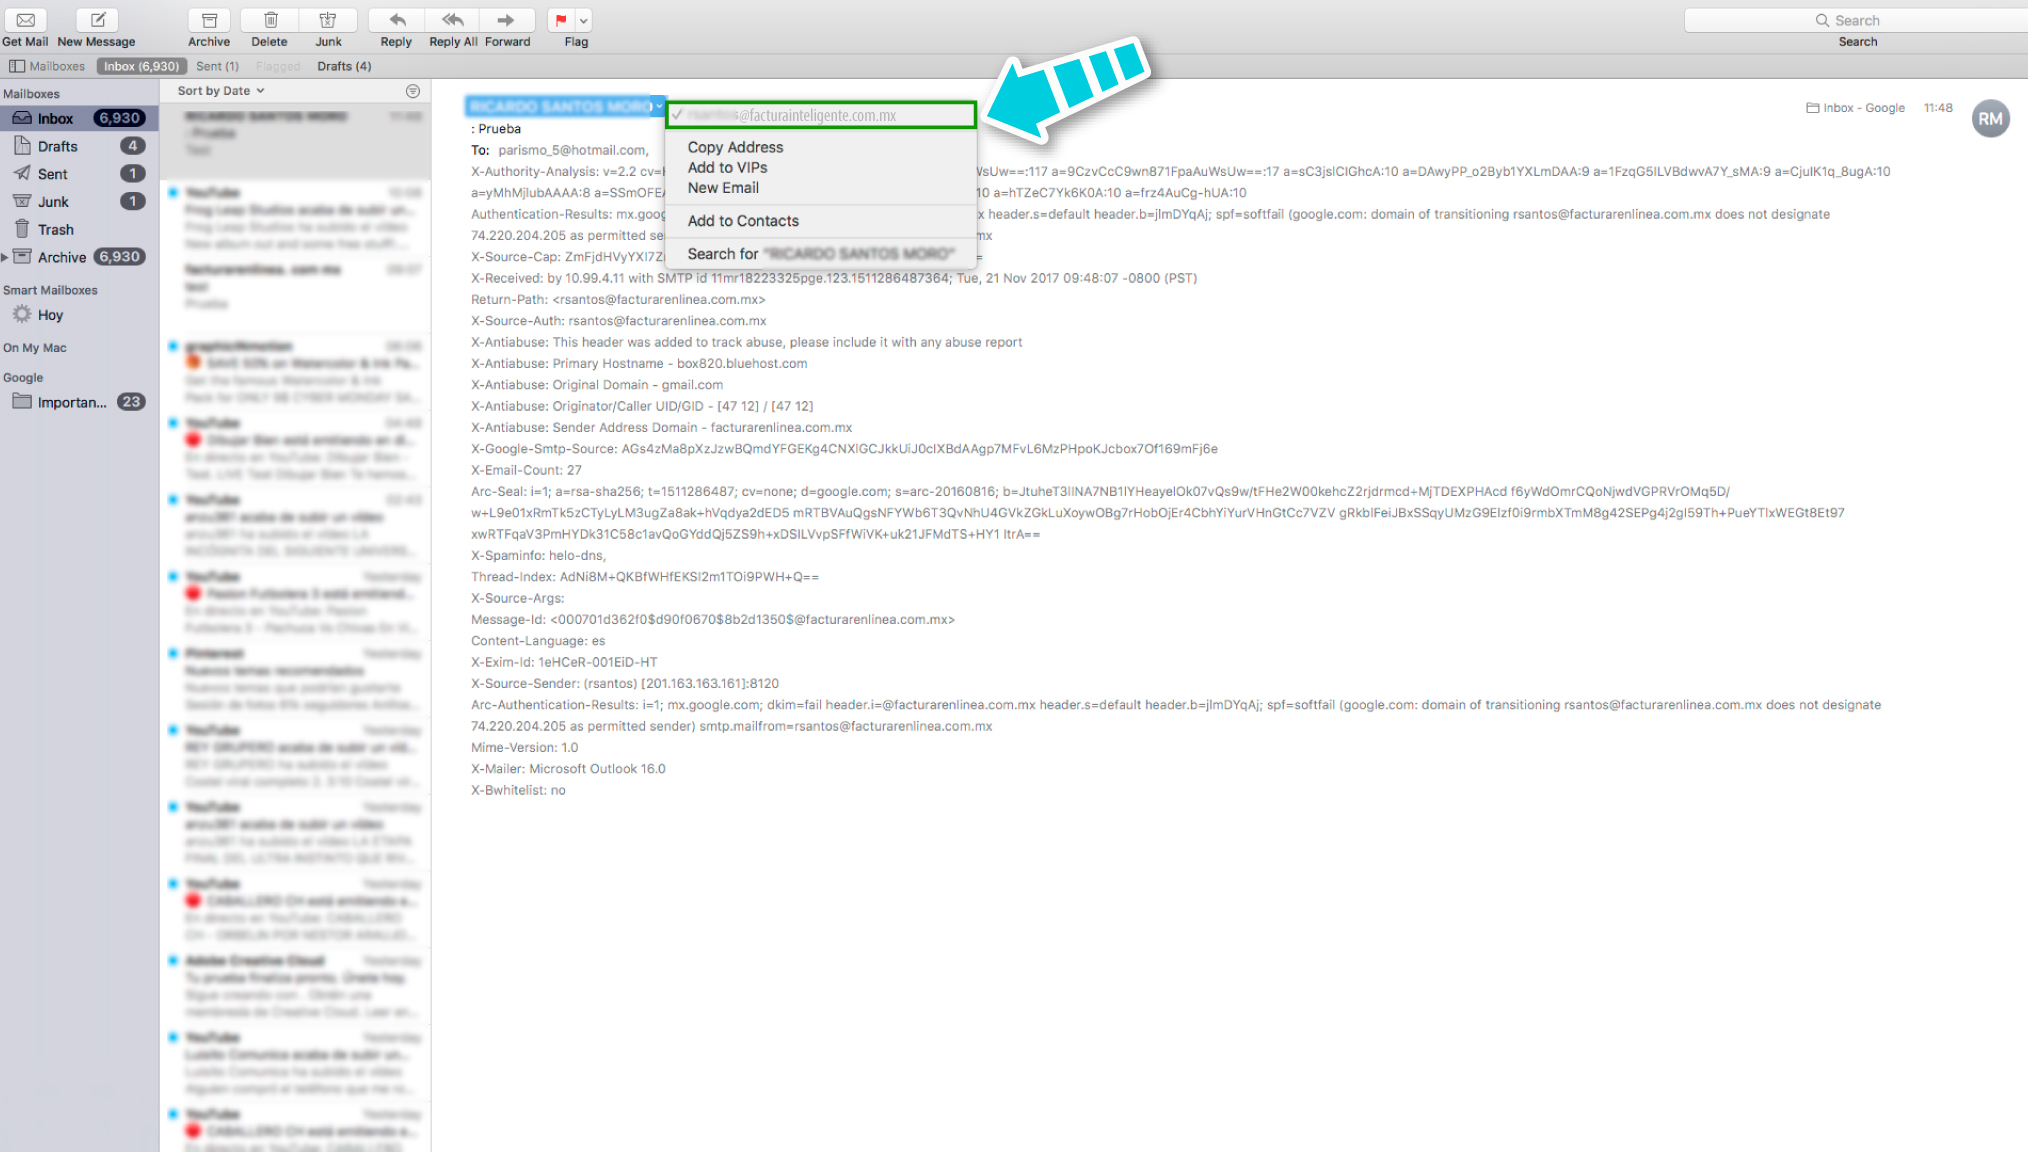Click the Delete trash icon in toolbar
The height and width of the screenshot is (1152, 2028).
tap(270, 20)
